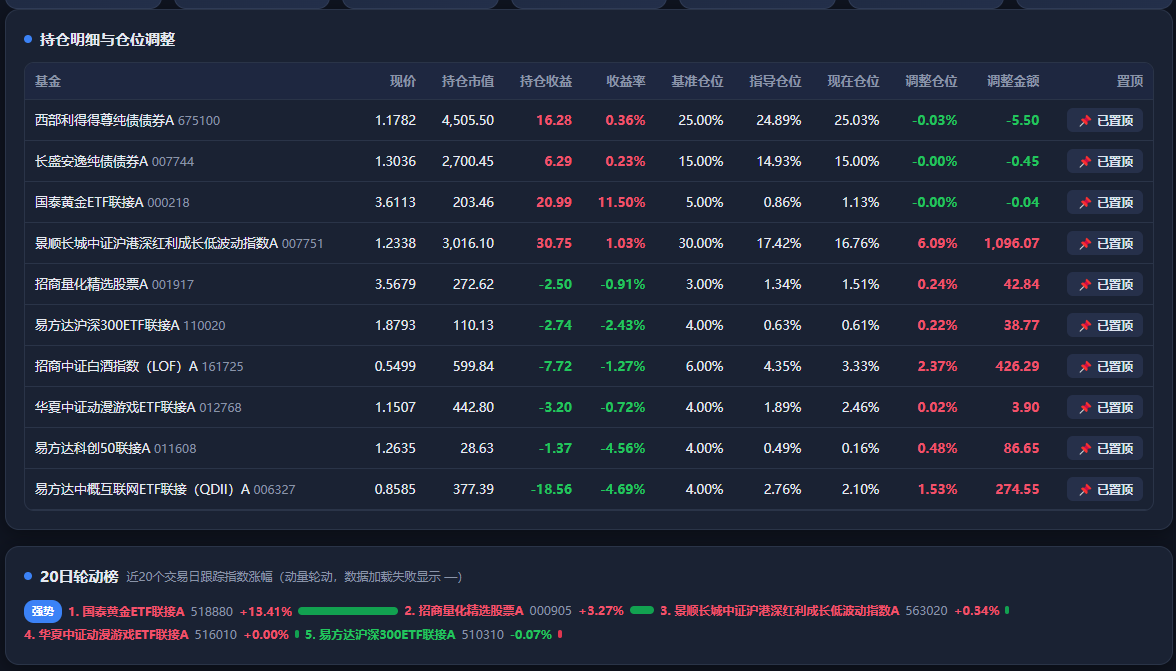The width and height of the screenshot is (1176, 671).
Task: Click the 持仓收益 column header
Action: point(546,81)
